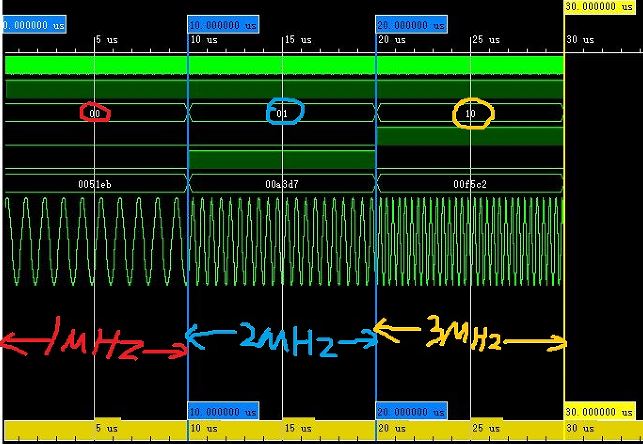Click the 5 us label on the yellow ruler

coord(107,428)
